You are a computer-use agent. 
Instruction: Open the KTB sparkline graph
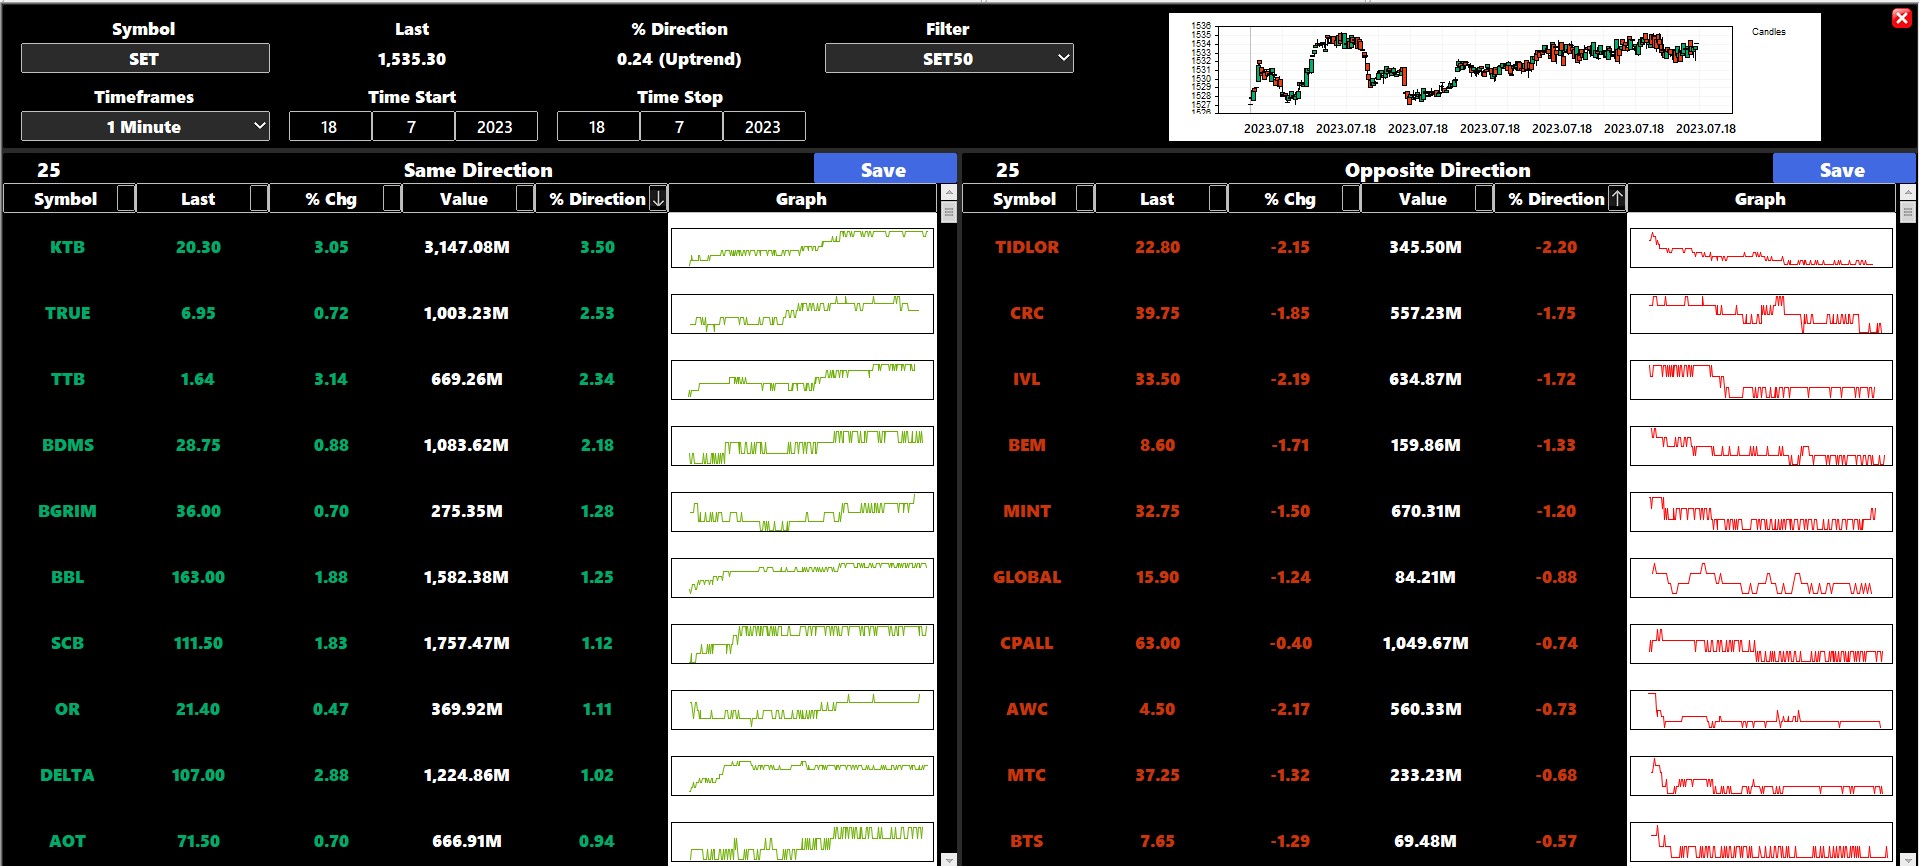pyautogui.click(x=802, y=248)
